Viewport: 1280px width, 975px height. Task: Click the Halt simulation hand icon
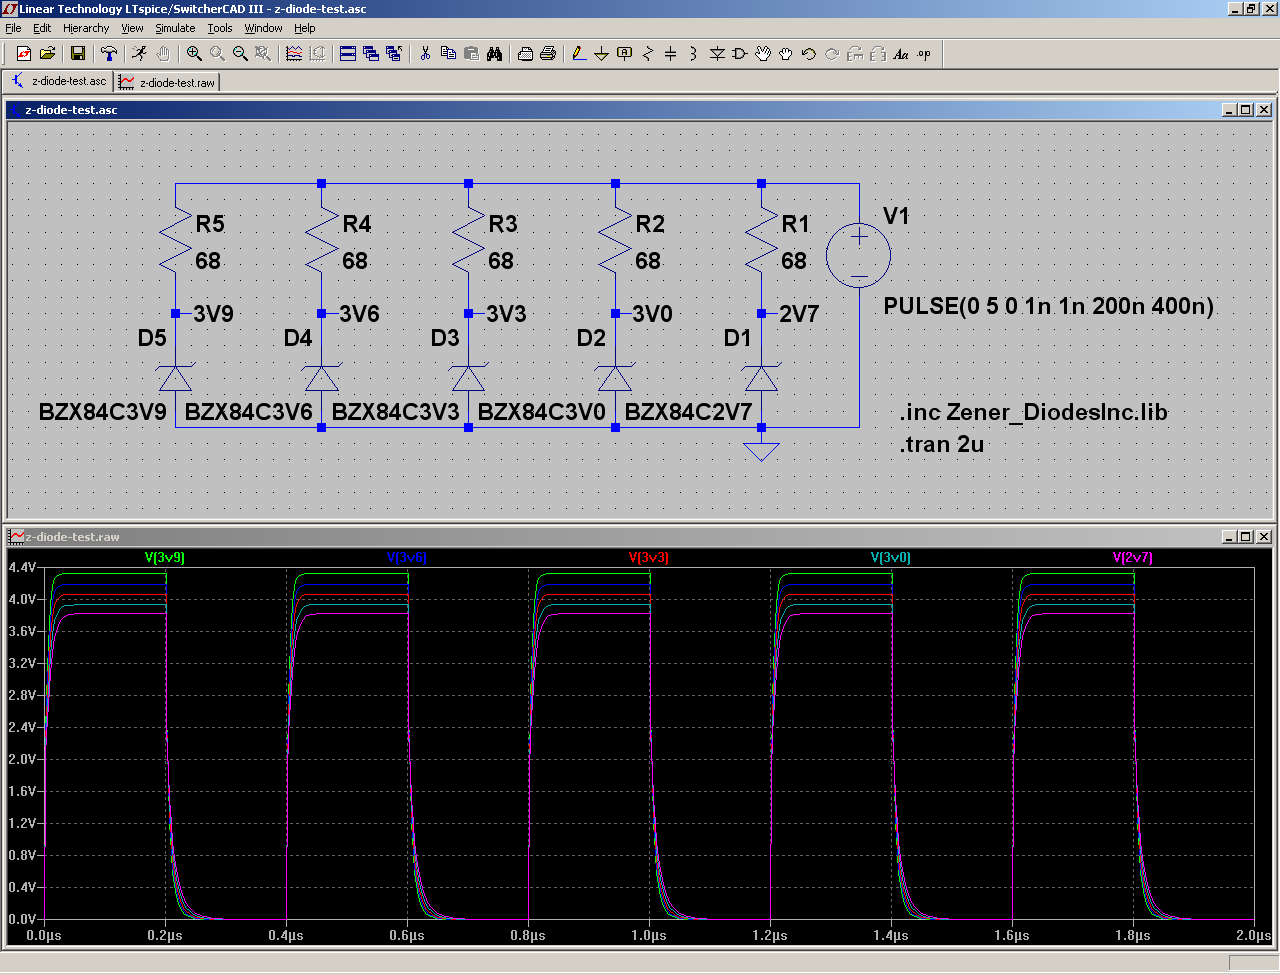[163, 54]
